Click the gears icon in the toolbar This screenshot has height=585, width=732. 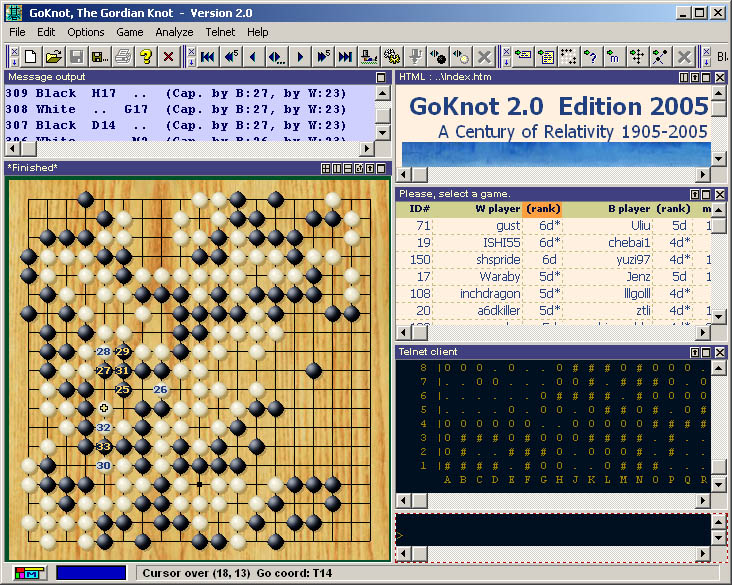pos(391,57)
